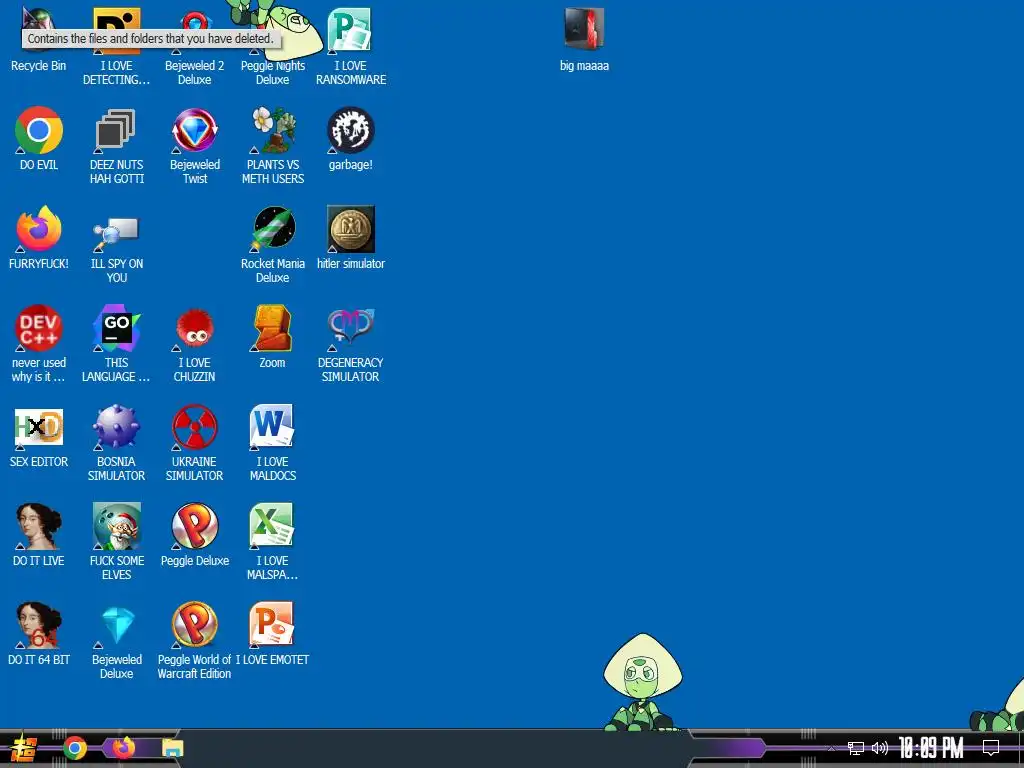
Task: Launch the Peggle Deluxe shortcut
Action: pyautogui.click(x=195, y=535)
